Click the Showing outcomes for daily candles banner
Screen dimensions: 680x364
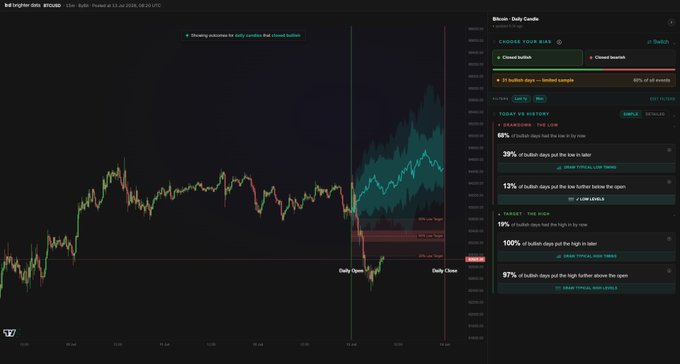[x=243, y=36]
